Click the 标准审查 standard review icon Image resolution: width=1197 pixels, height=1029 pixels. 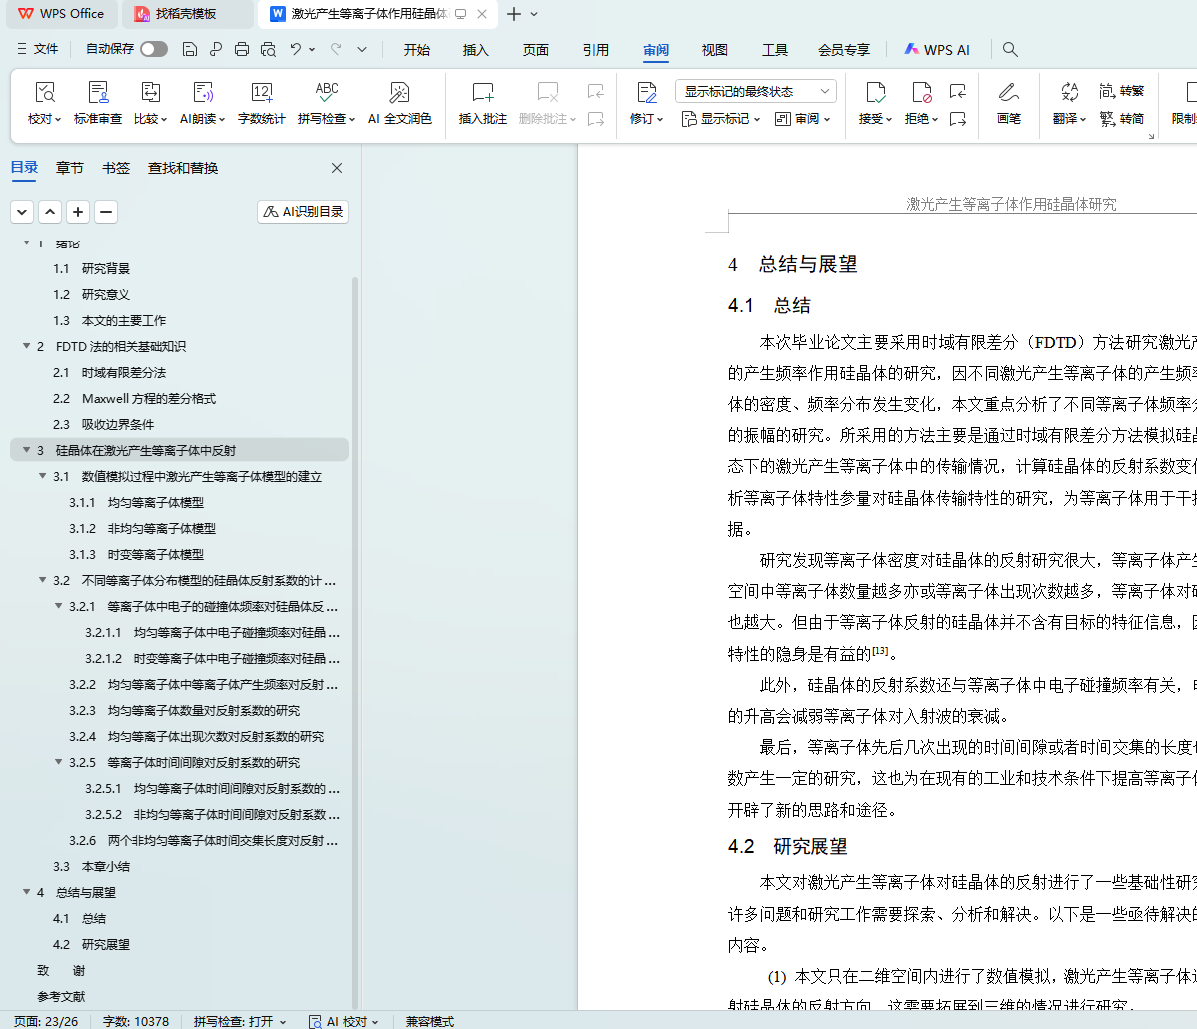pyautogui.click(x=98, y=93)
